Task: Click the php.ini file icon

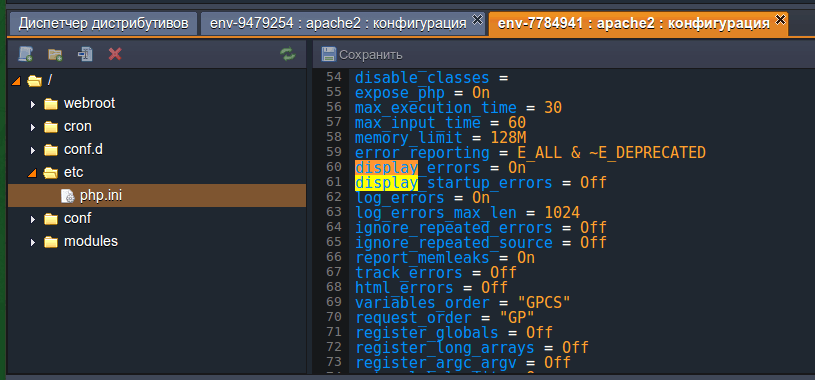Action: point(68,196)
